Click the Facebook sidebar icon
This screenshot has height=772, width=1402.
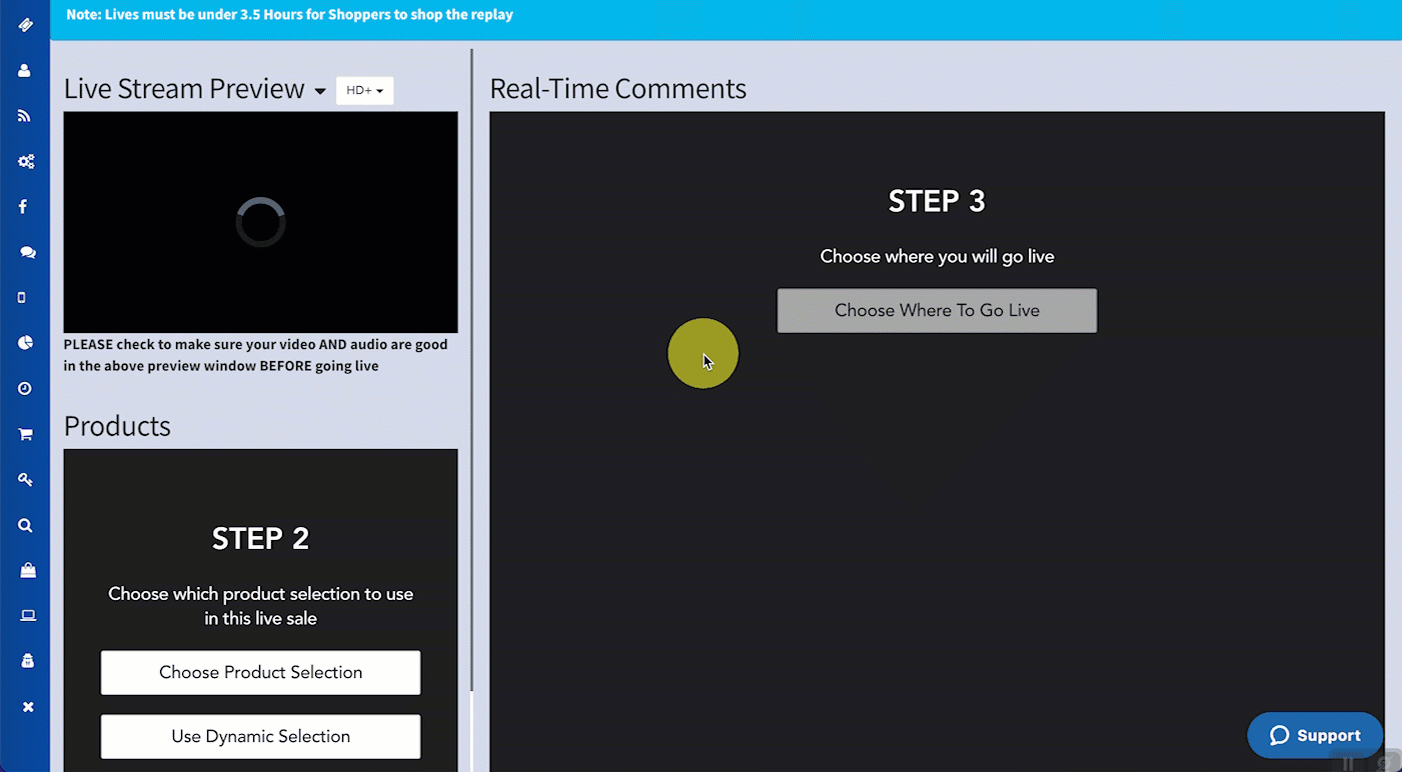(23, 207)
